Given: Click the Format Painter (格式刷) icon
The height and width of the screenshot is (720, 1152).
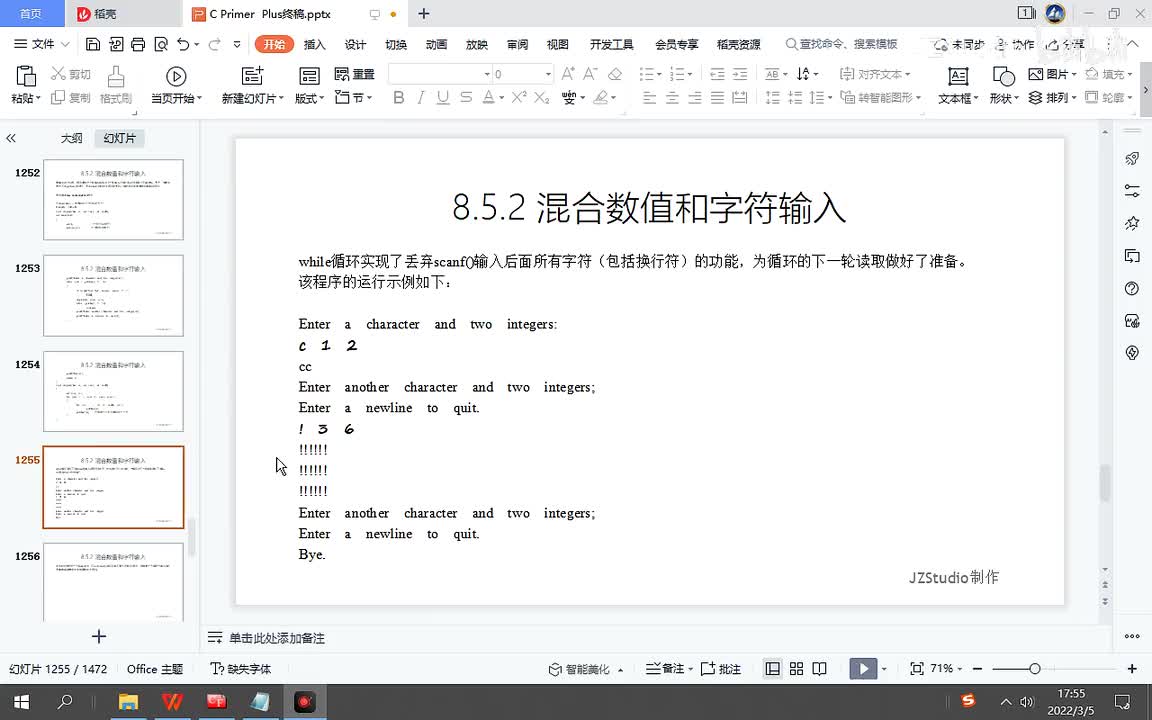Looking at the screenshot, I should (x=115, y=76).
